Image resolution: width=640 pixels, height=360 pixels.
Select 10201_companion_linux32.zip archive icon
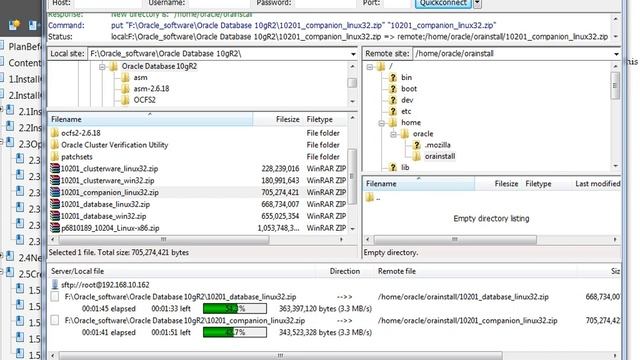click(x=55, y=192)
